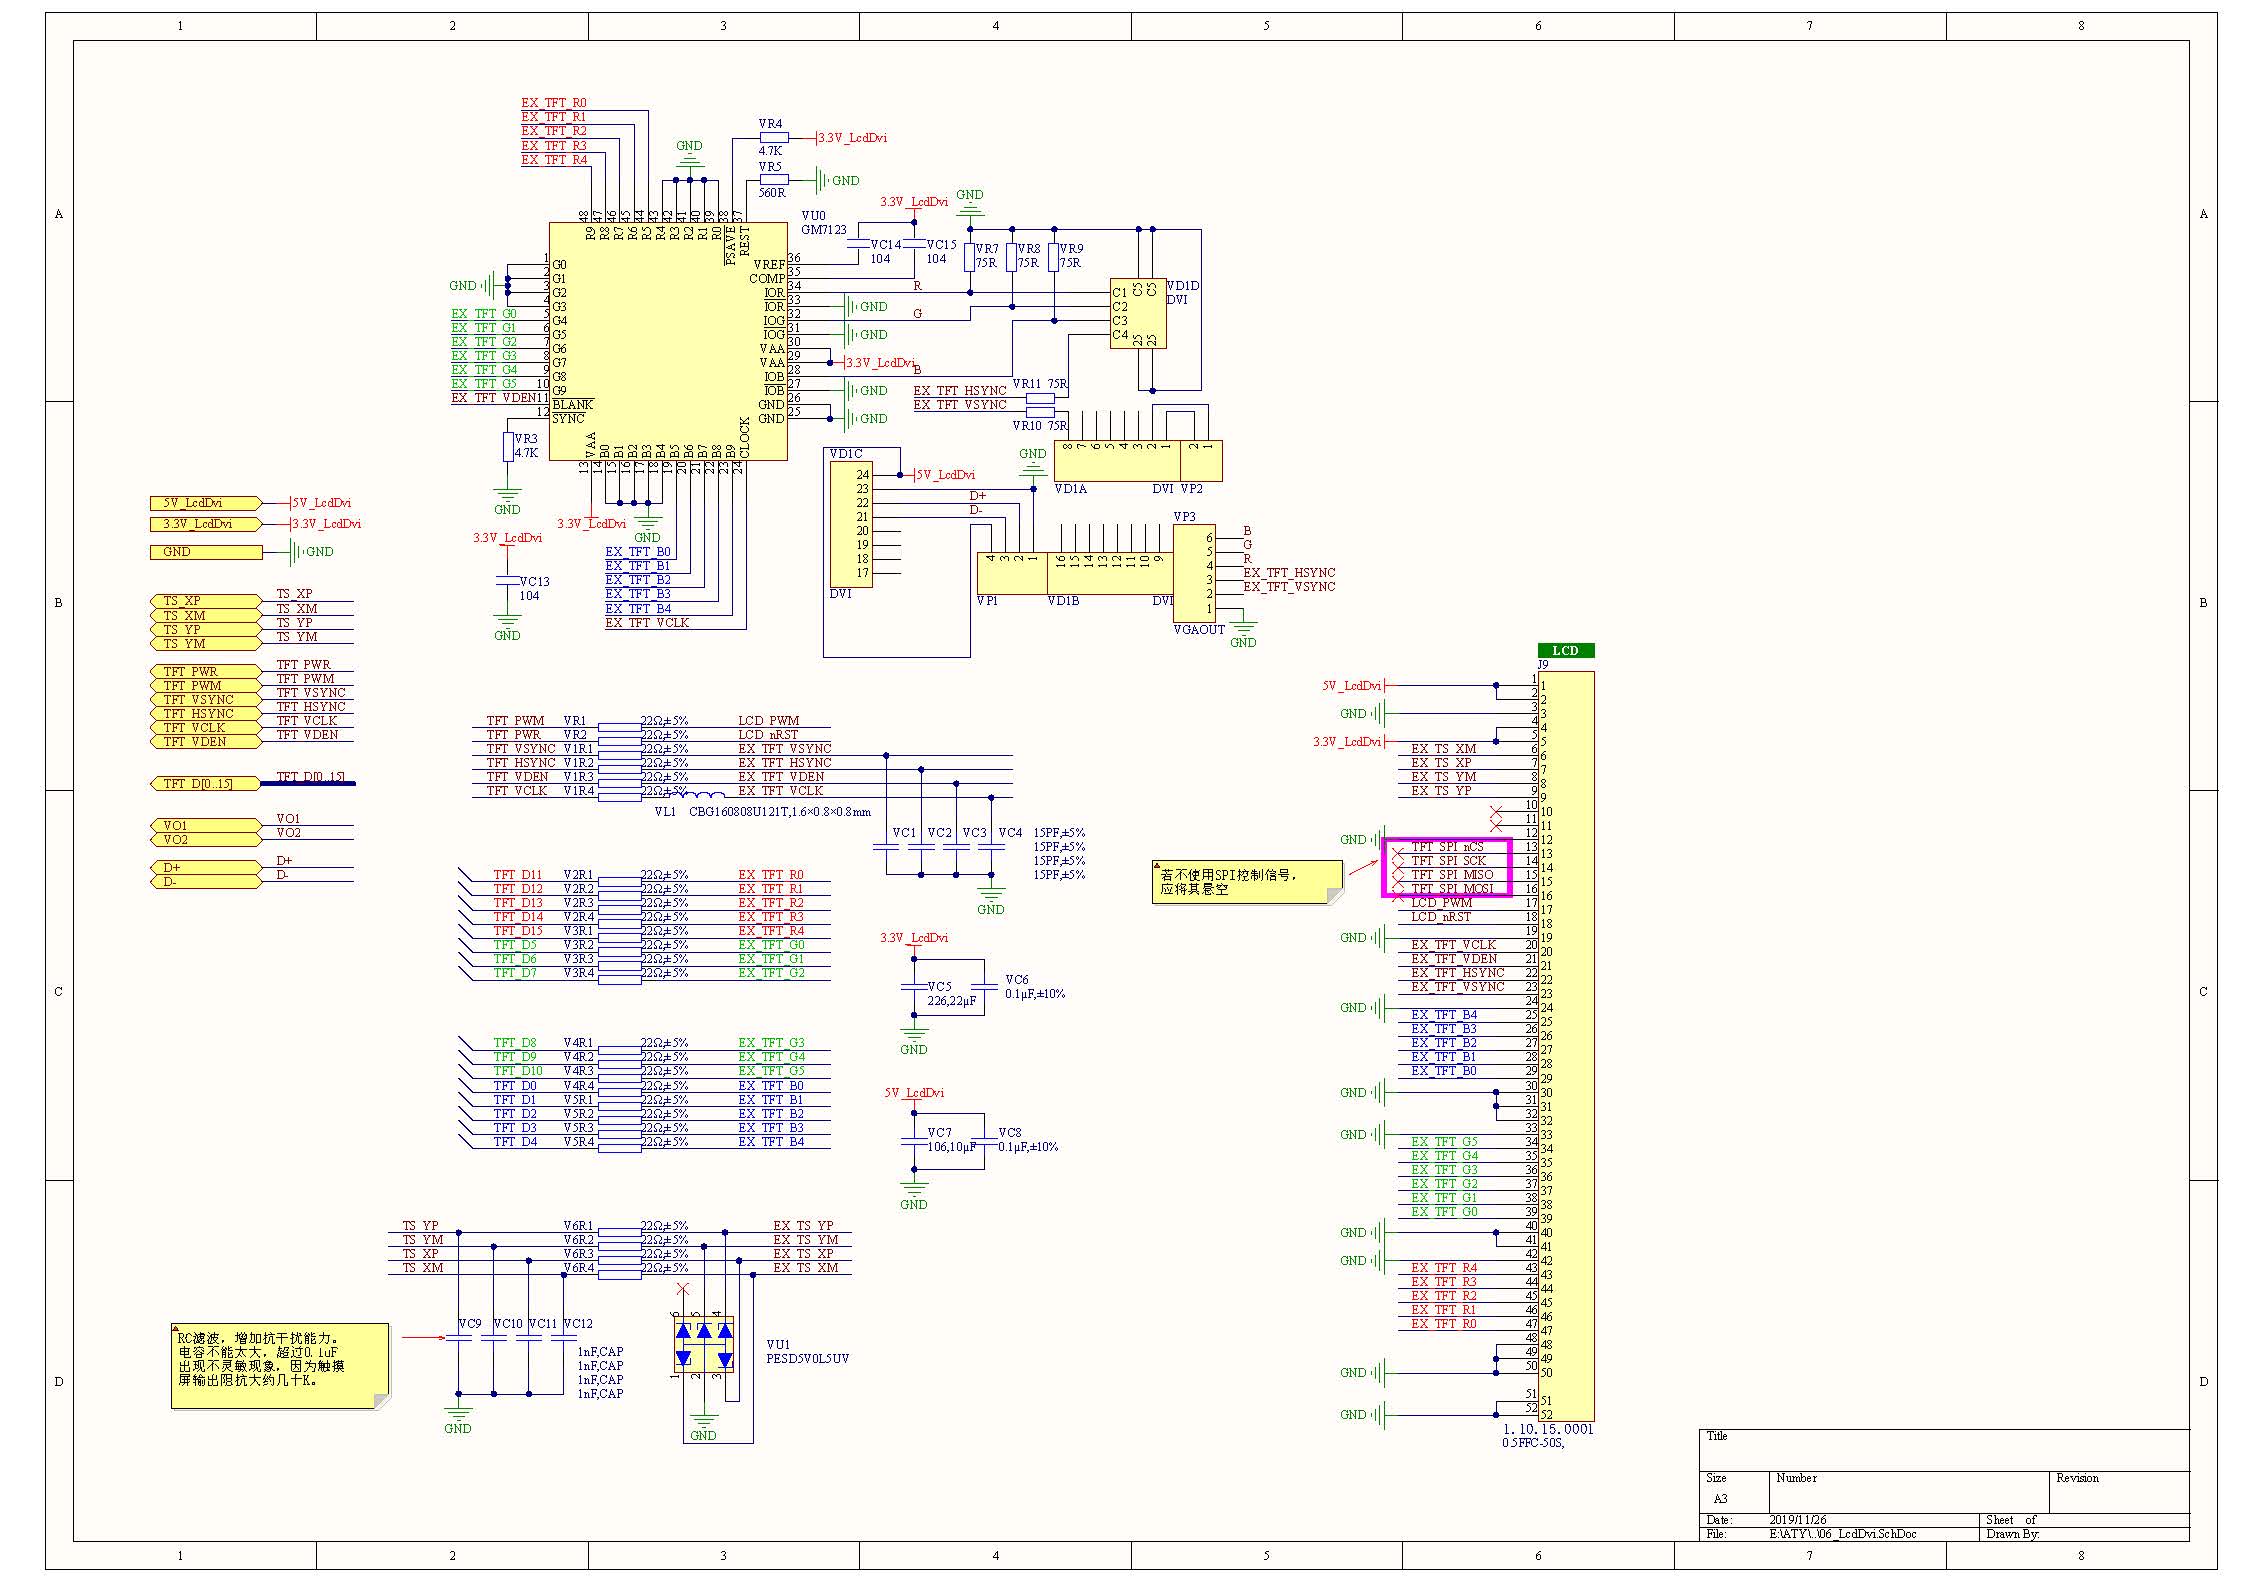Screen dimensions: 2267x1584
Task: Select the green LCD header label
Action: (1565, 651)
